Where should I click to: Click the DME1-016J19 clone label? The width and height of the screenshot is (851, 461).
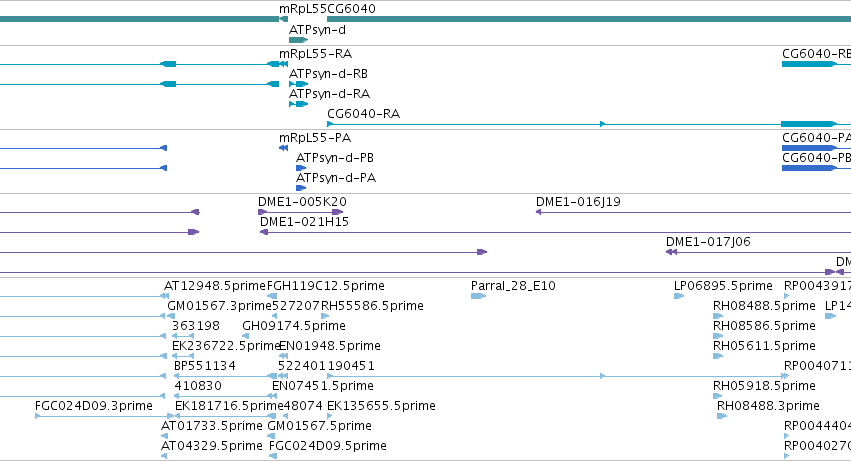point(578,202)
